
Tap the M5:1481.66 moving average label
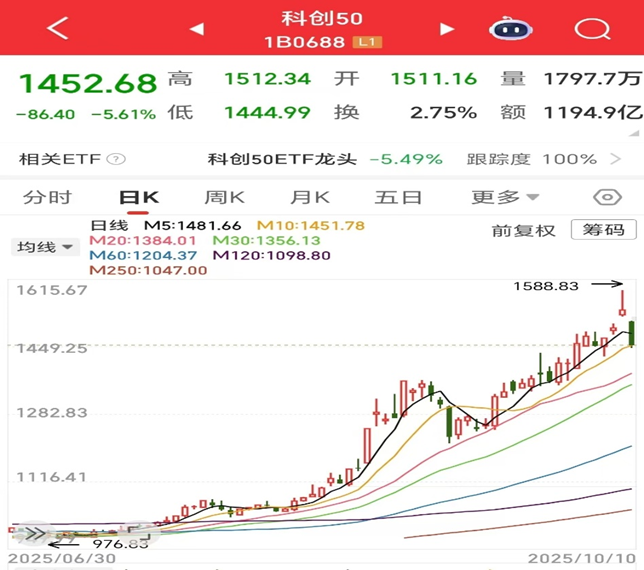pos(193,225)
